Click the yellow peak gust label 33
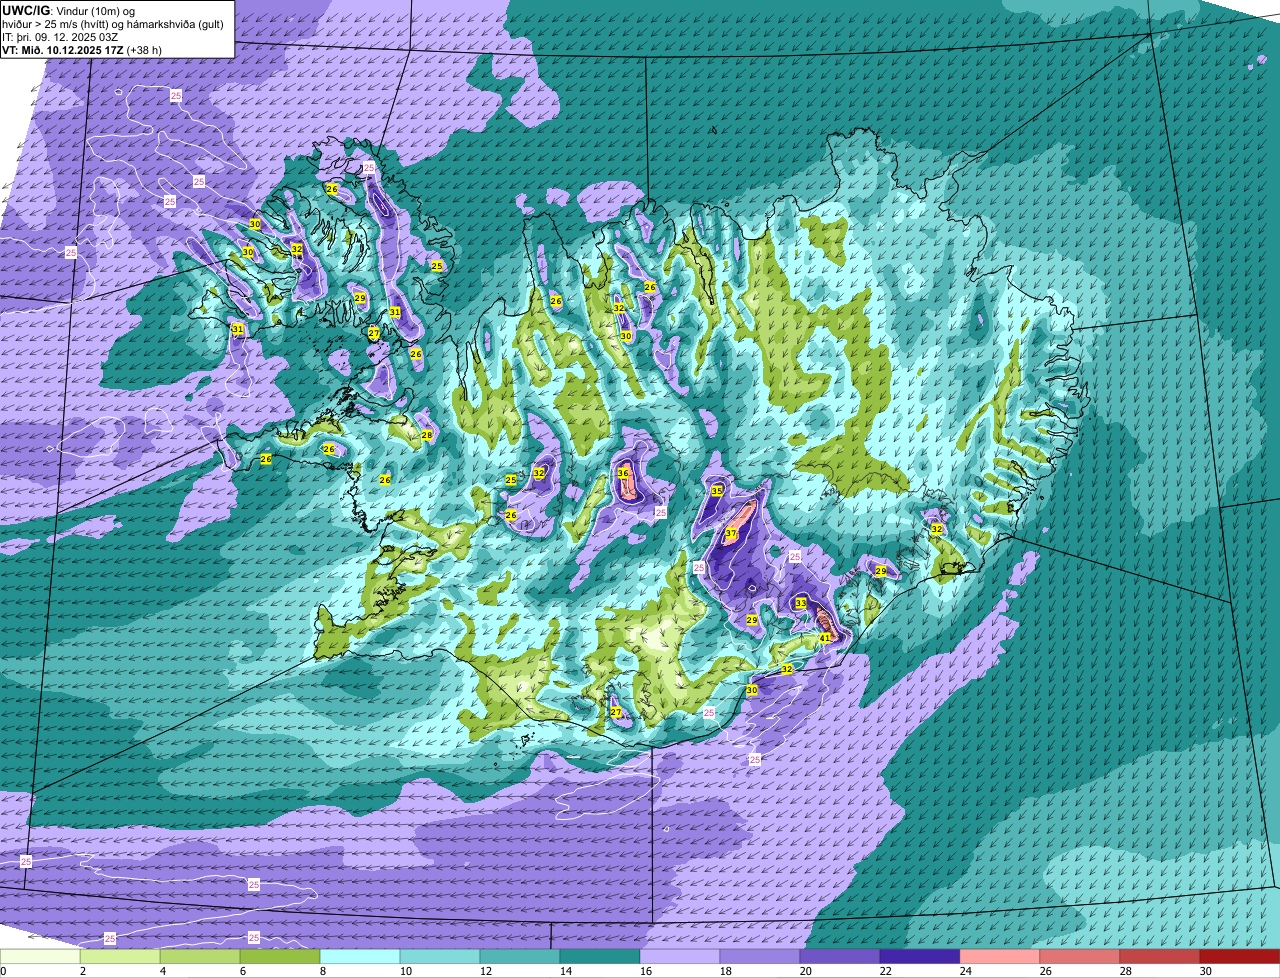Screen dimensions: 1280x978 click(801, 603)
